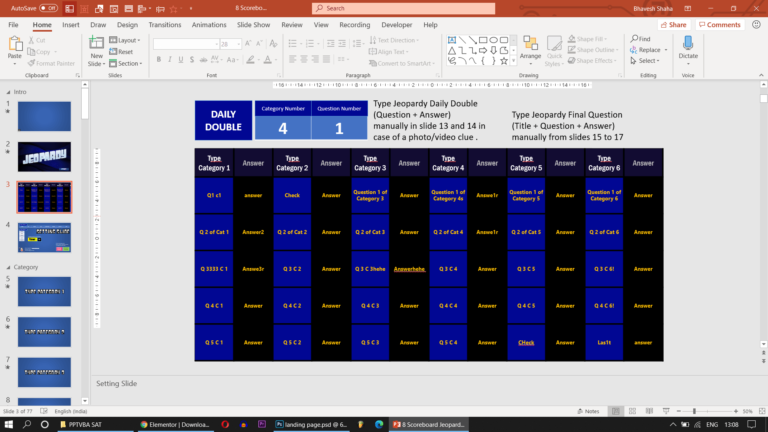Insert a text box shape
This screenshot has width=768, height=432.
[x=452, y=40]
